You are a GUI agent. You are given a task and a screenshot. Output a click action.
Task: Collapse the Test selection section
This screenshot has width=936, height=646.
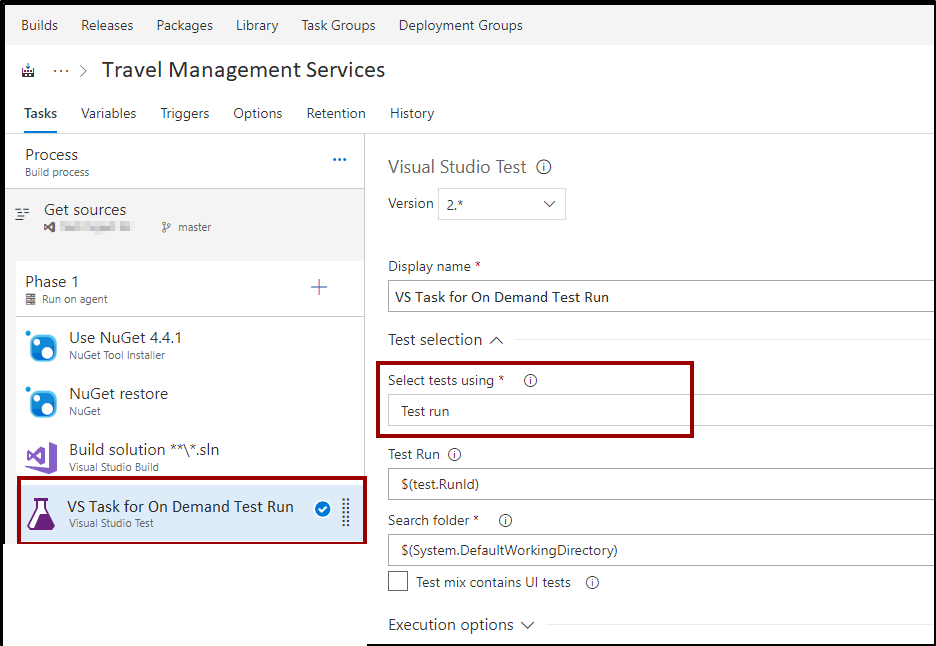pos(496,340)
